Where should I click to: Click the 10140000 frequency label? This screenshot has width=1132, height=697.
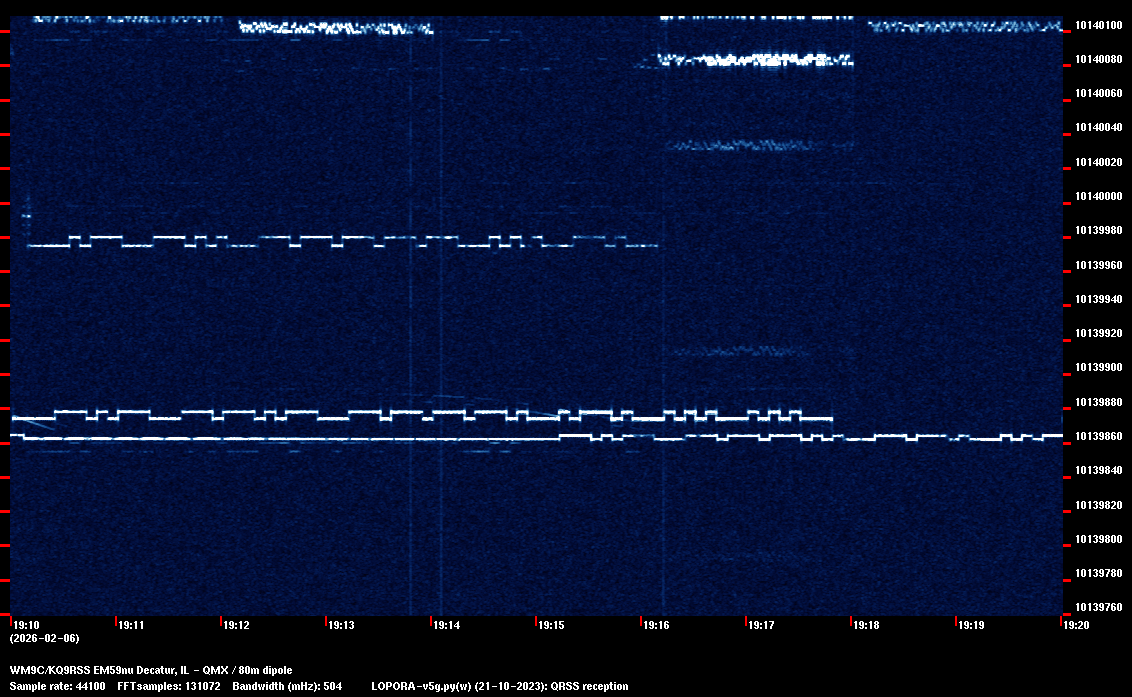pos(1098,196)
